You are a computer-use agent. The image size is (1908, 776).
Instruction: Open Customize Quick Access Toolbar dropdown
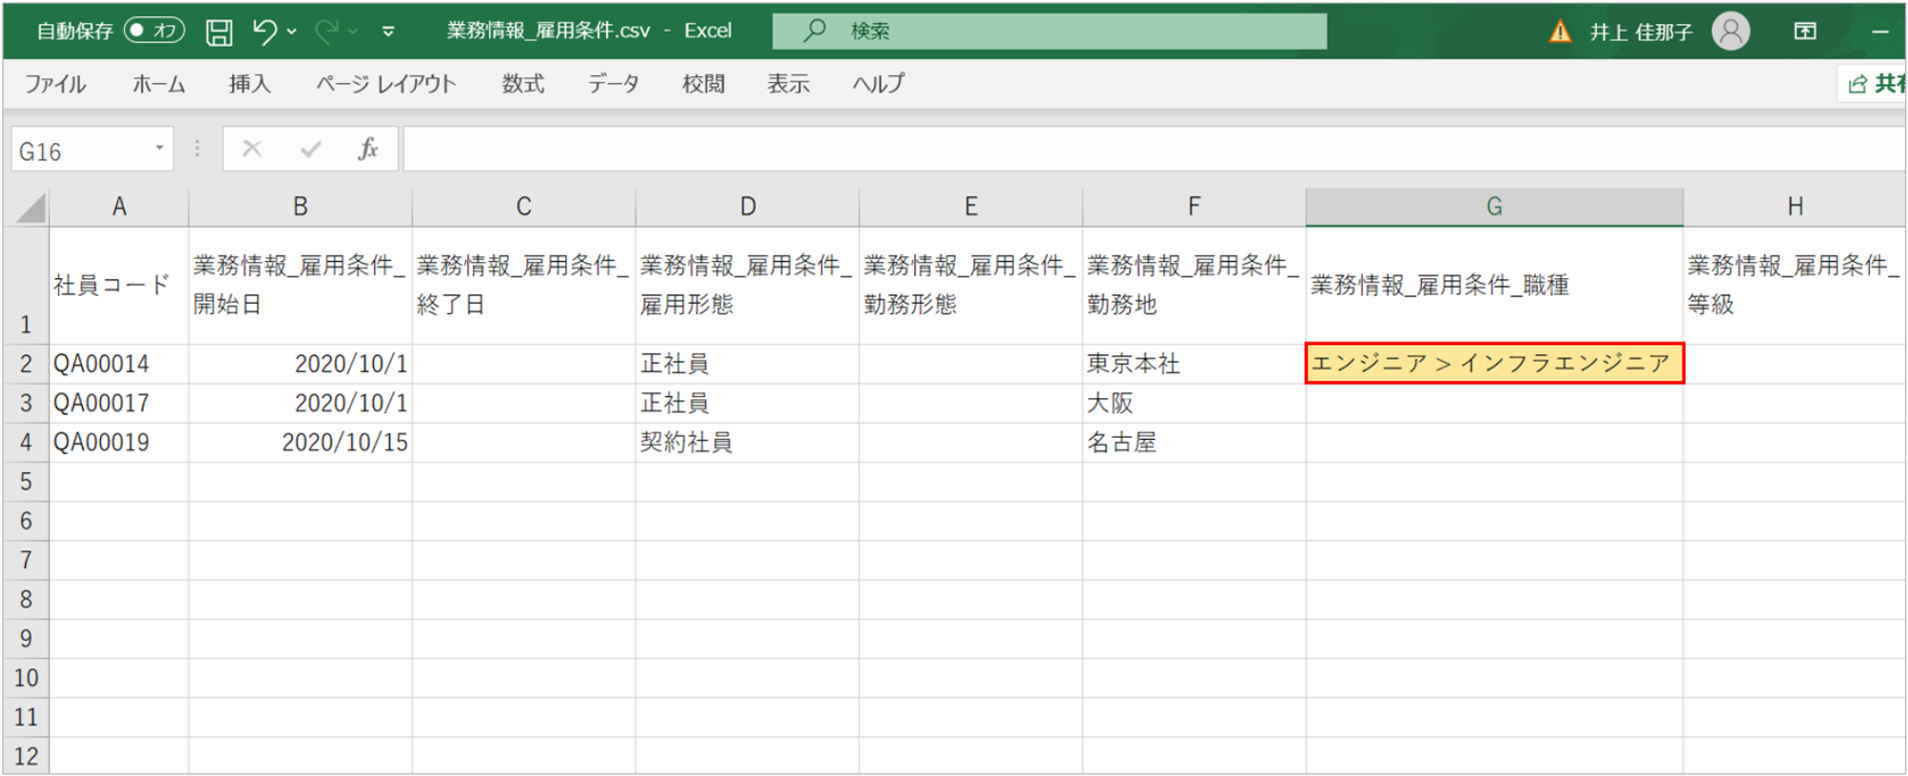point(388,32)
